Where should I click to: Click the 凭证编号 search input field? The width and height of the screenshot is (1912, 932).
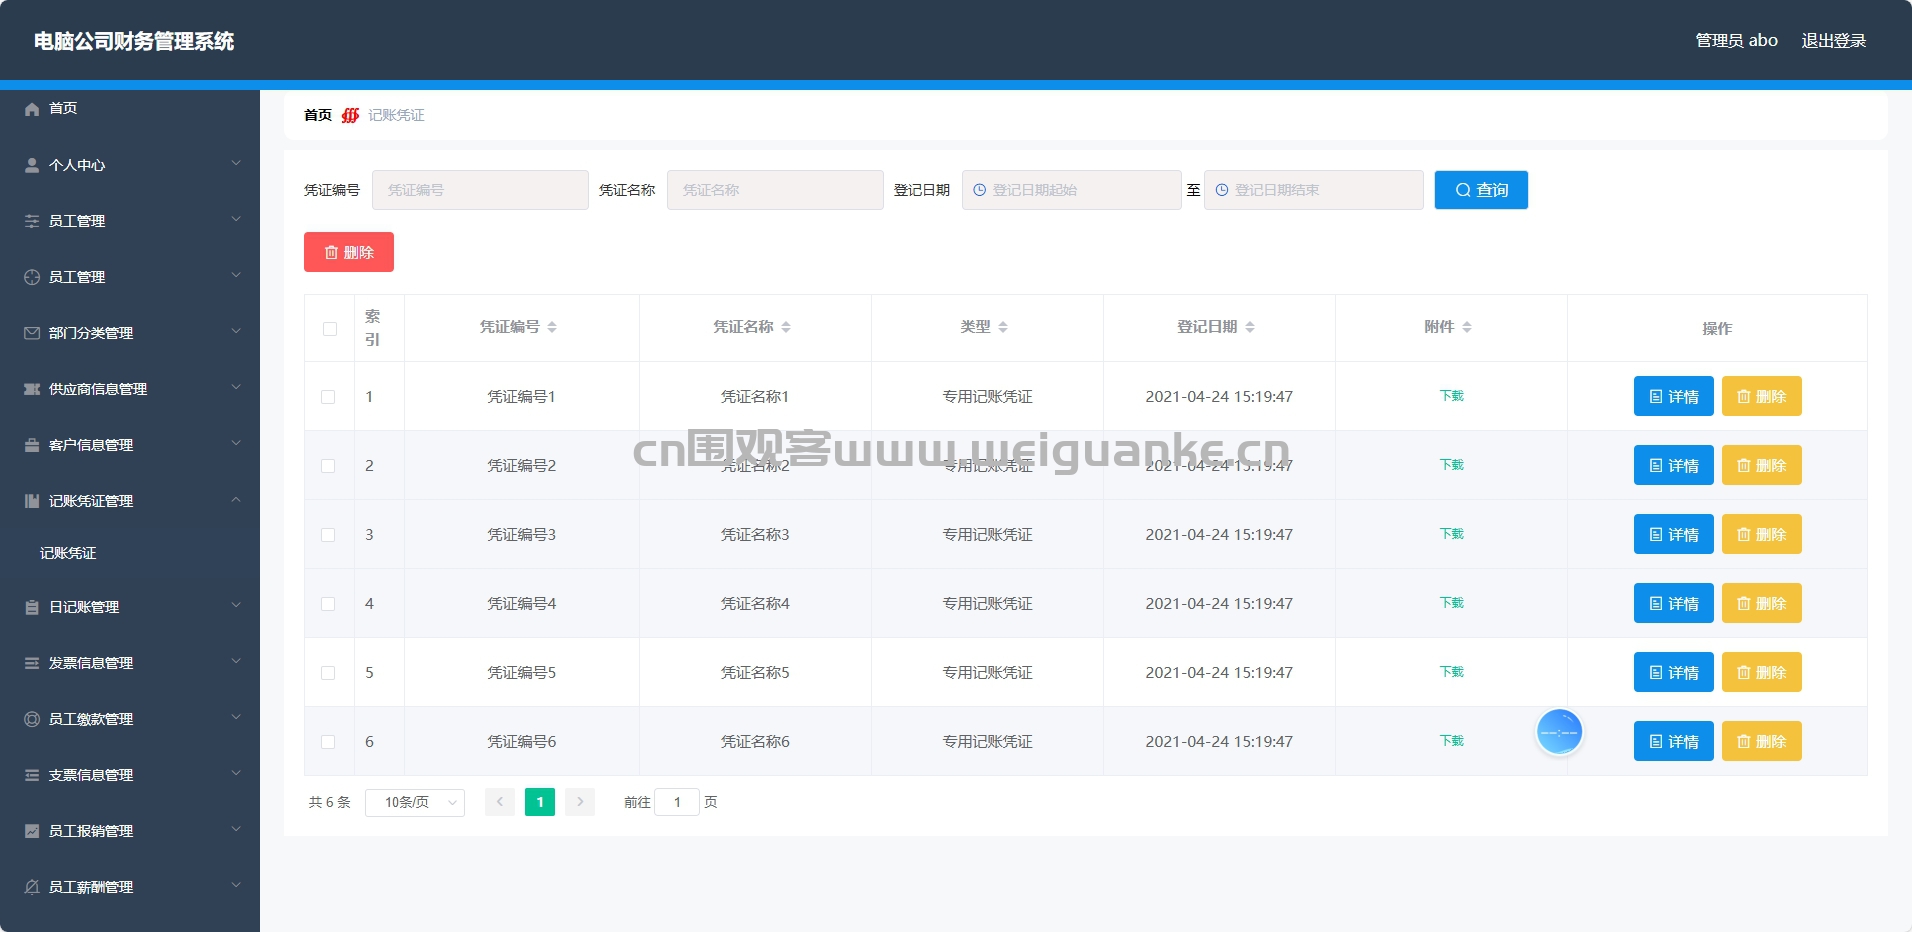click(480, 190)
